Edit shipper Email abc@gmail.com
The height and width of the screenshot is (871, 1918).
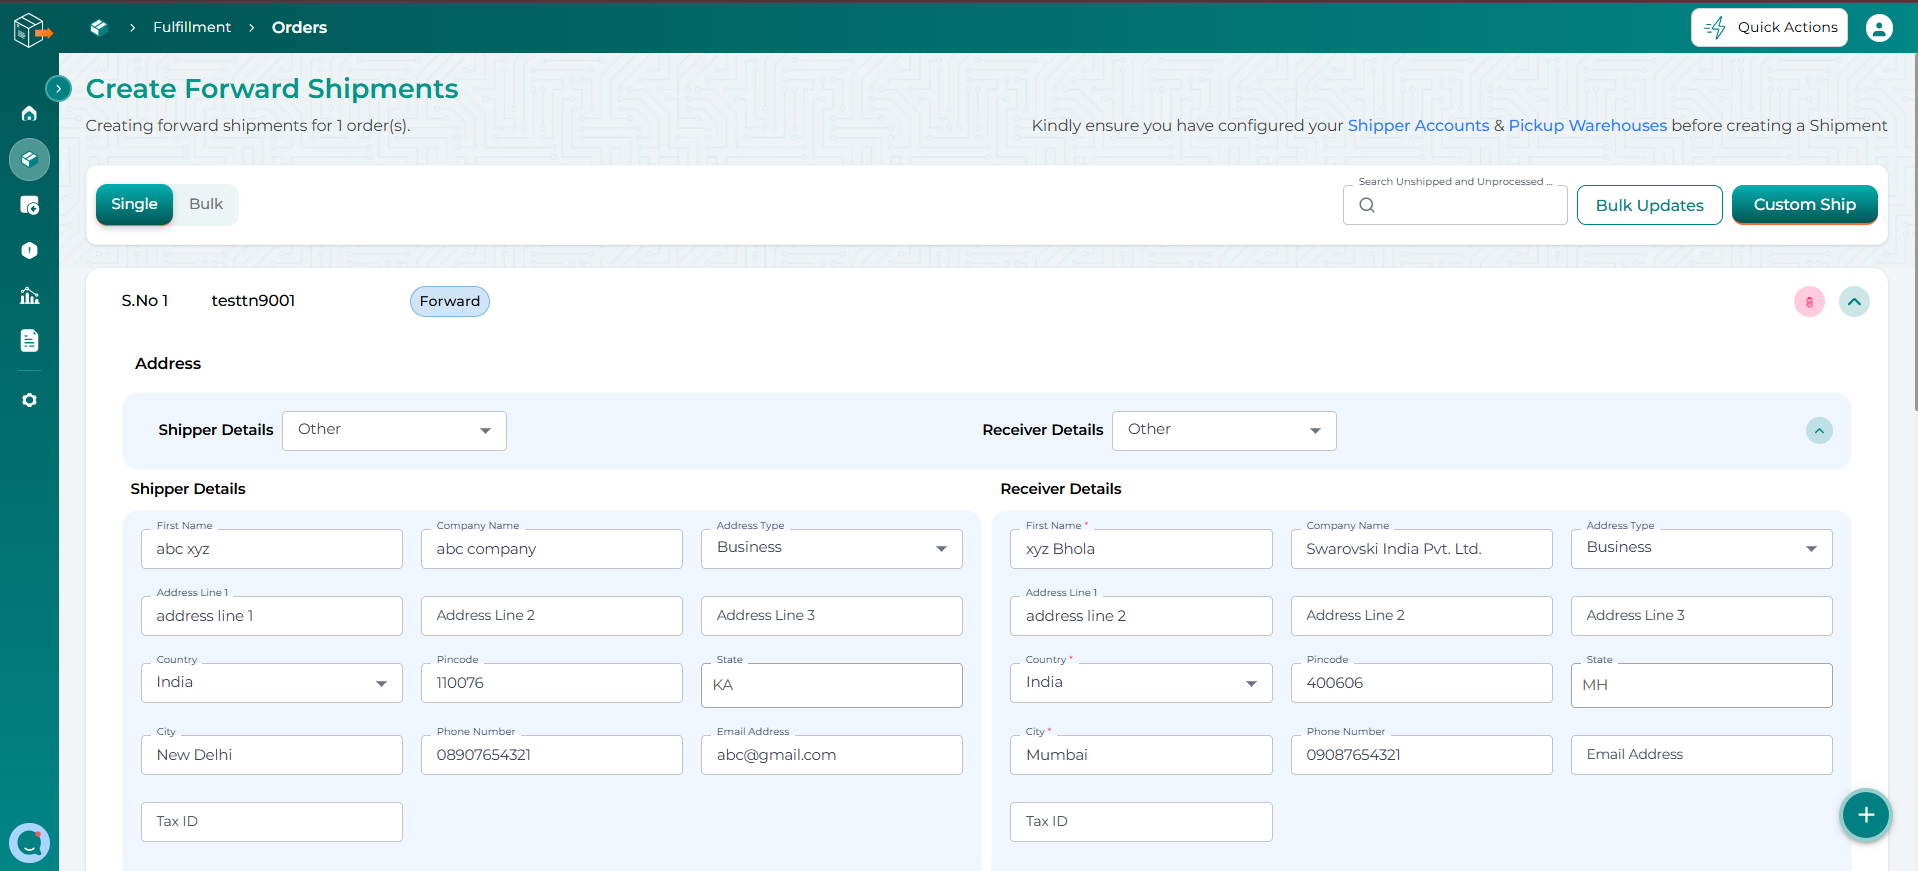pyautogui.click(x=832, y=755)
